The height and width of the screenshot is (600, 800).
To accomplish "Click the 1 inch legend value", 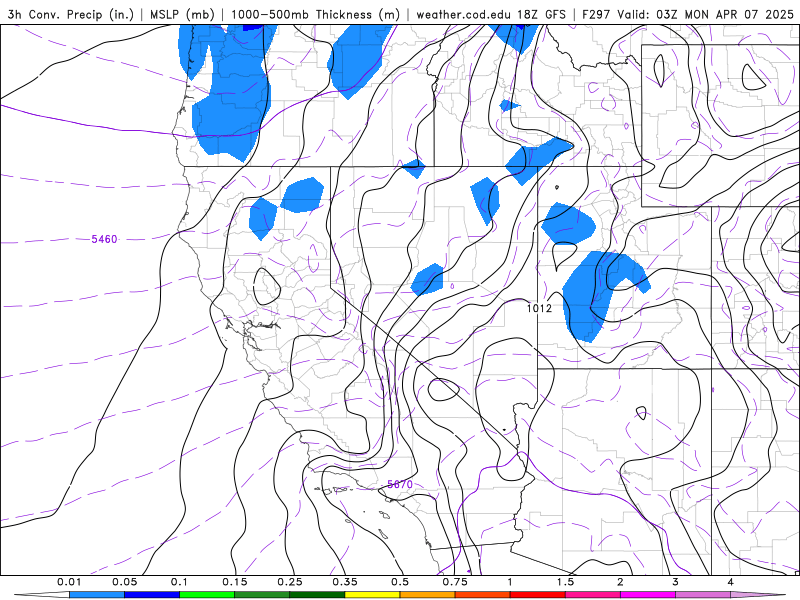I will (x=510, y=582).
